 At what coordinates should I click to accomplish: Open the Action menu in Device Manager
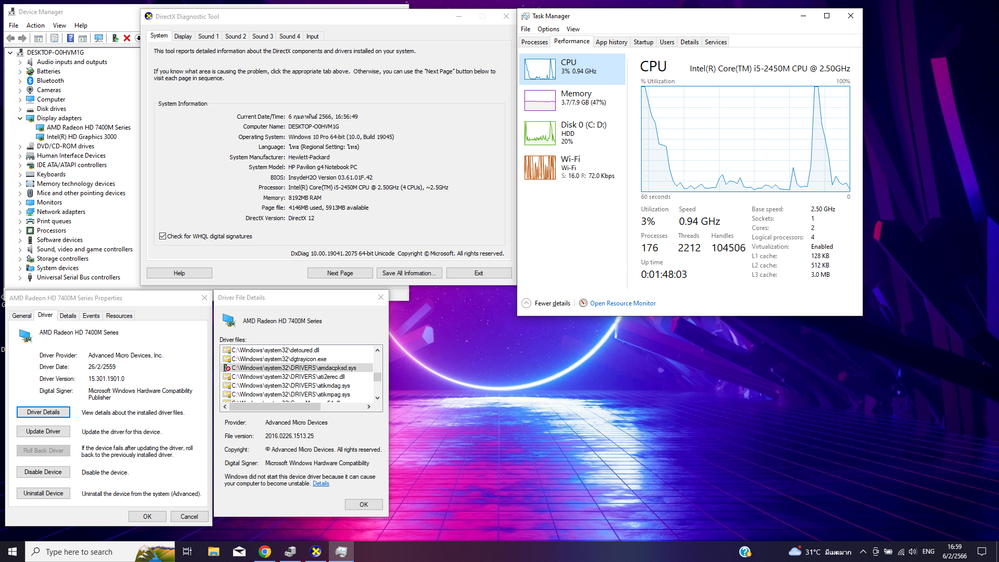tap(36, 25)
